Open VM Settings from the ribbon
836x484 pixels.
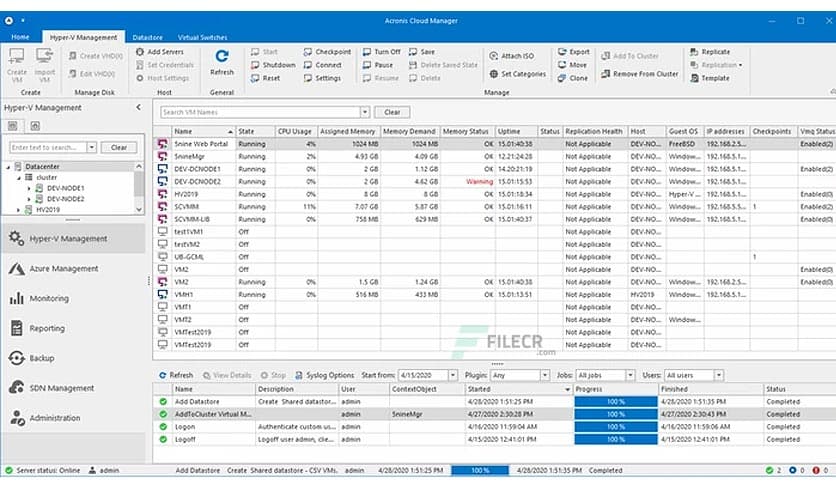click(x=322, y=78)
